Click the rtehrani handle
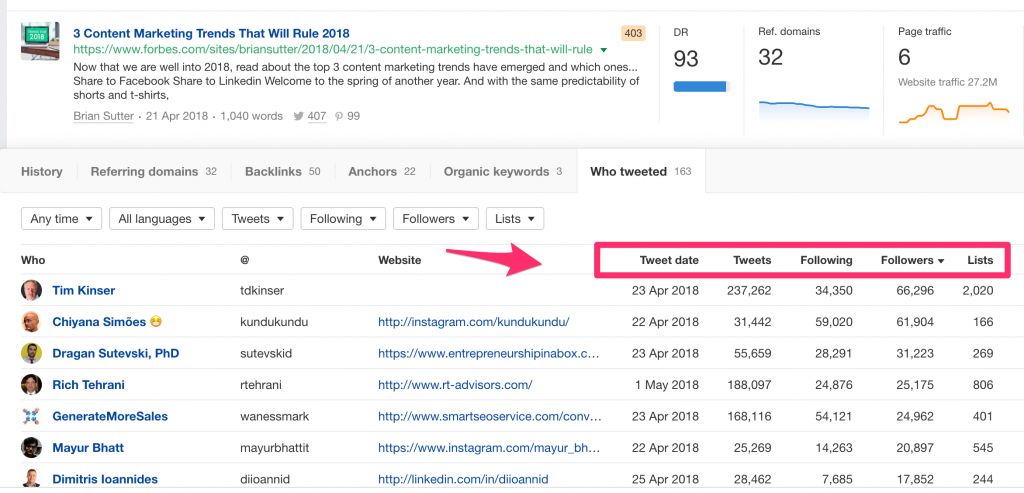The width and height of the screenshot is (1024, 493). (259, 385)
